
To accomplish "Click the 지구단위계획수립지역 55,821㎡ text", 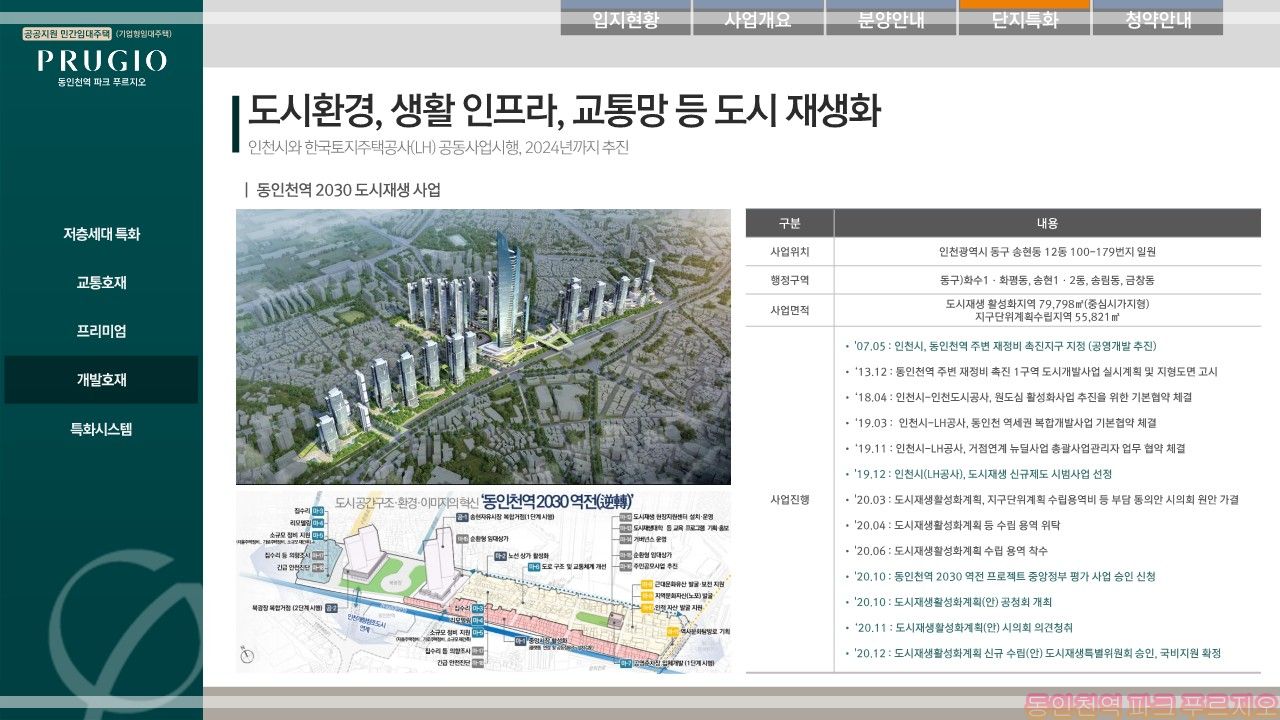I will [1047, 317].
